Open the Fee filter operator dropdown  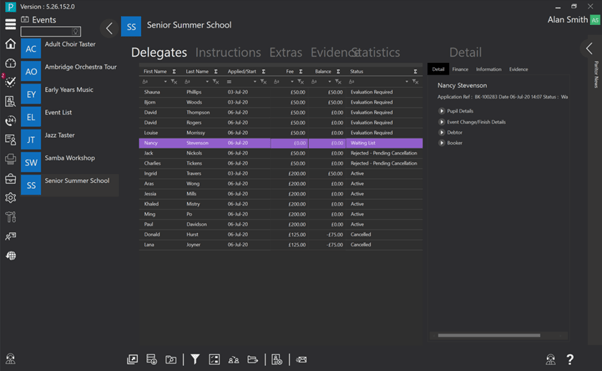pos(292,82)
